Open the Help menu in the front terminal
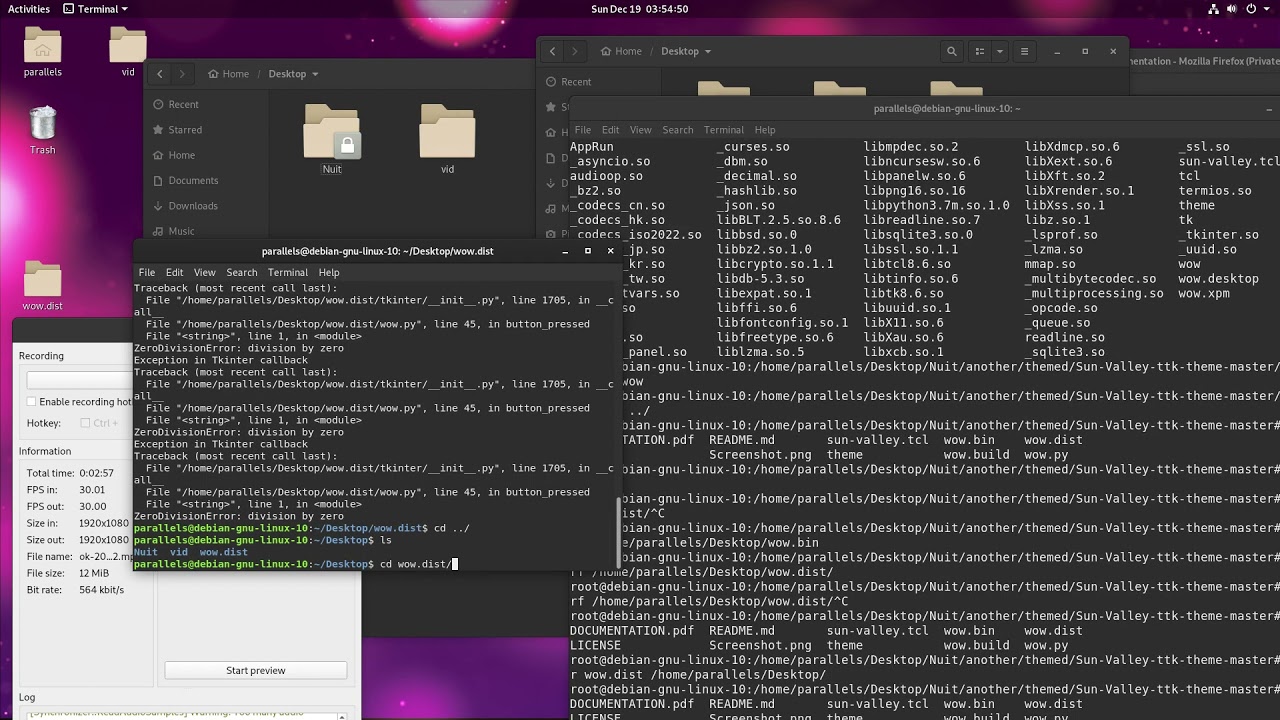1280x720 pixels. [329, 272]
